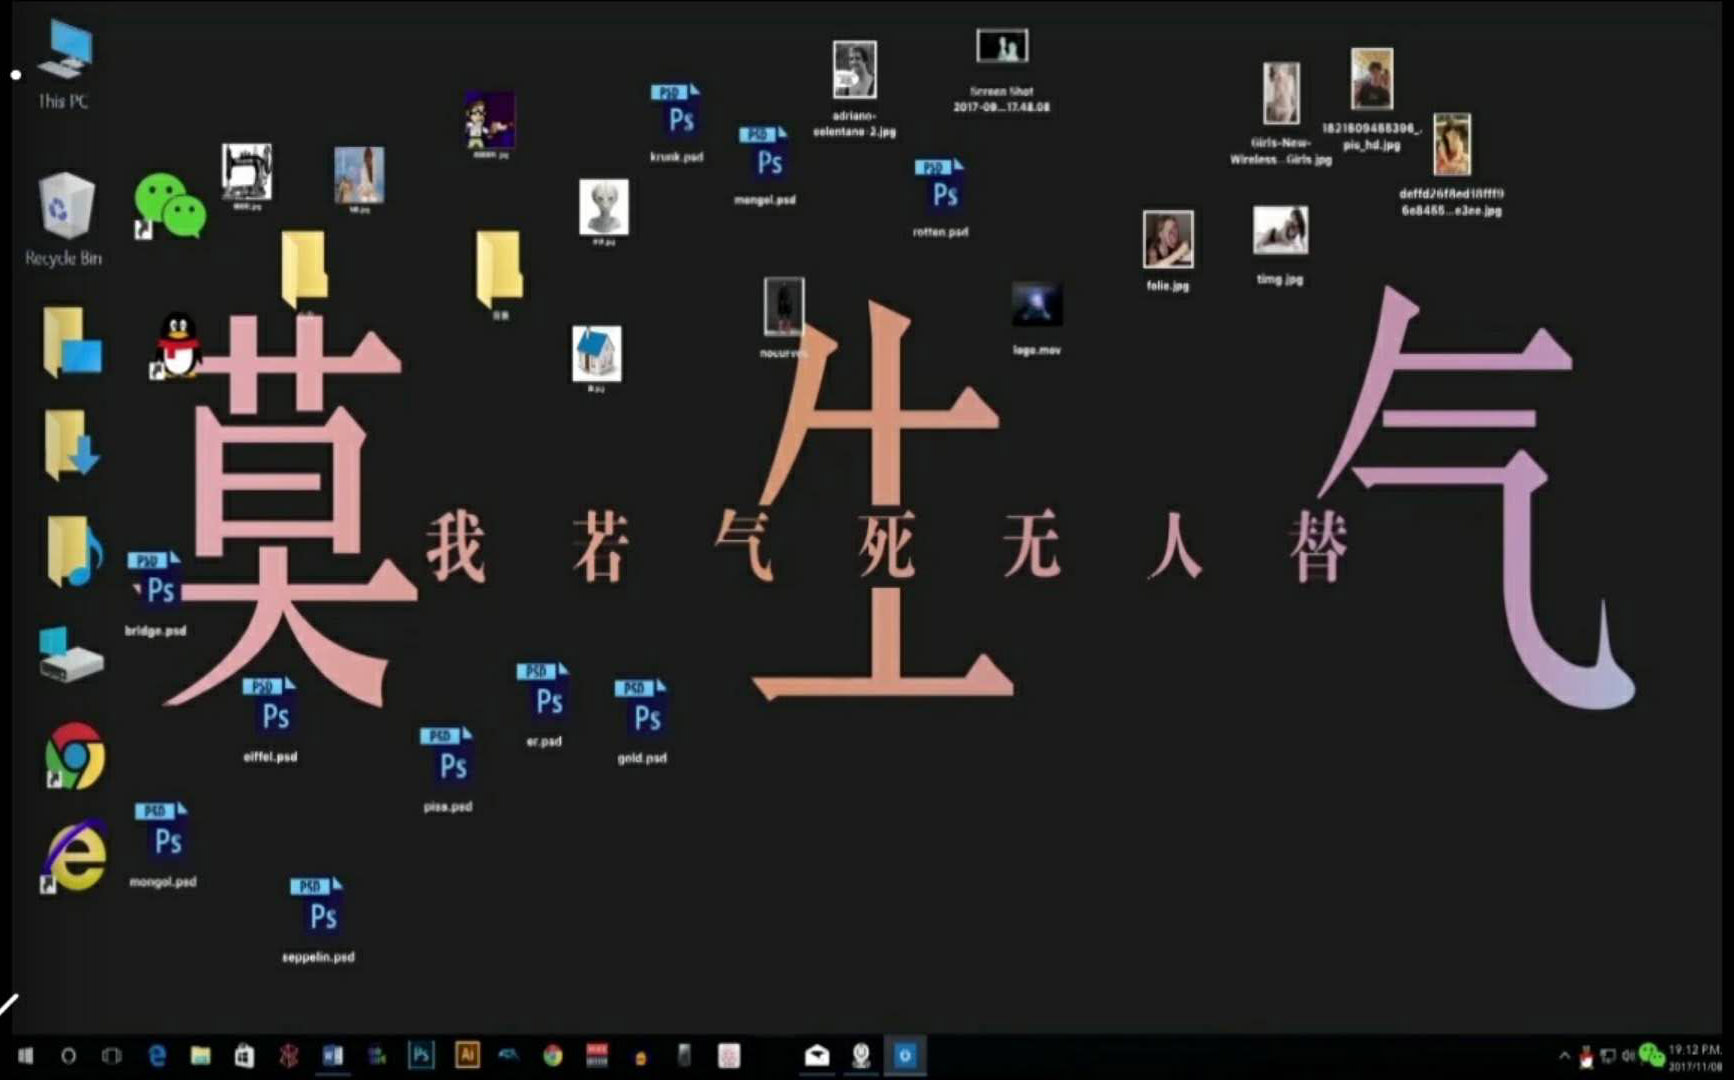
Task: Select the zeppelin.psd file
Action: tap(318, 920)
